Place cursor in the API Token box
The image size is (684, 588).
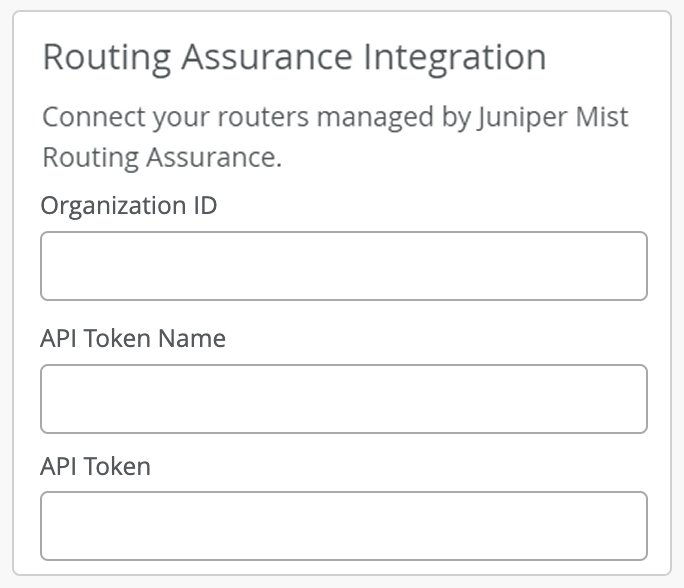tap(343, 526)
